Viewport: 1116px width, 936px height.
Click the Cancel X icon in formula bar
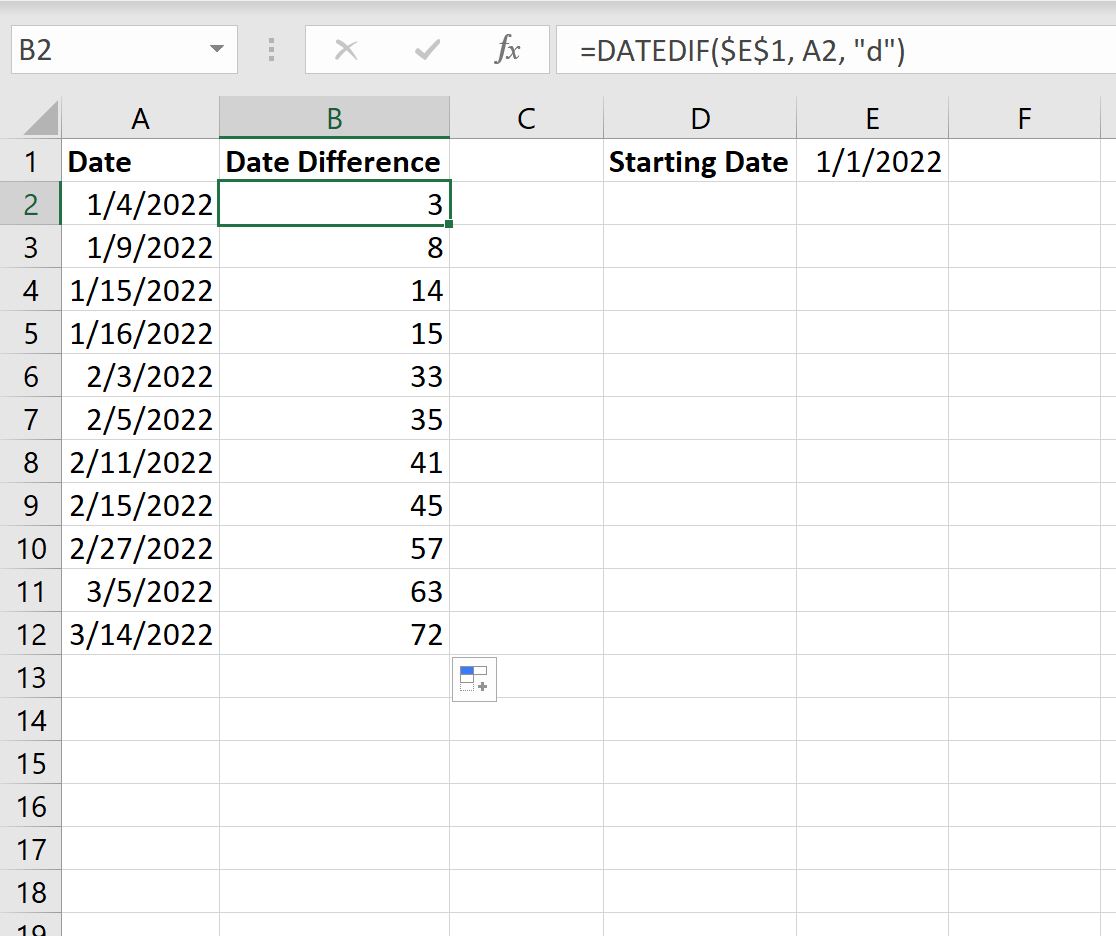pos(346,50)
